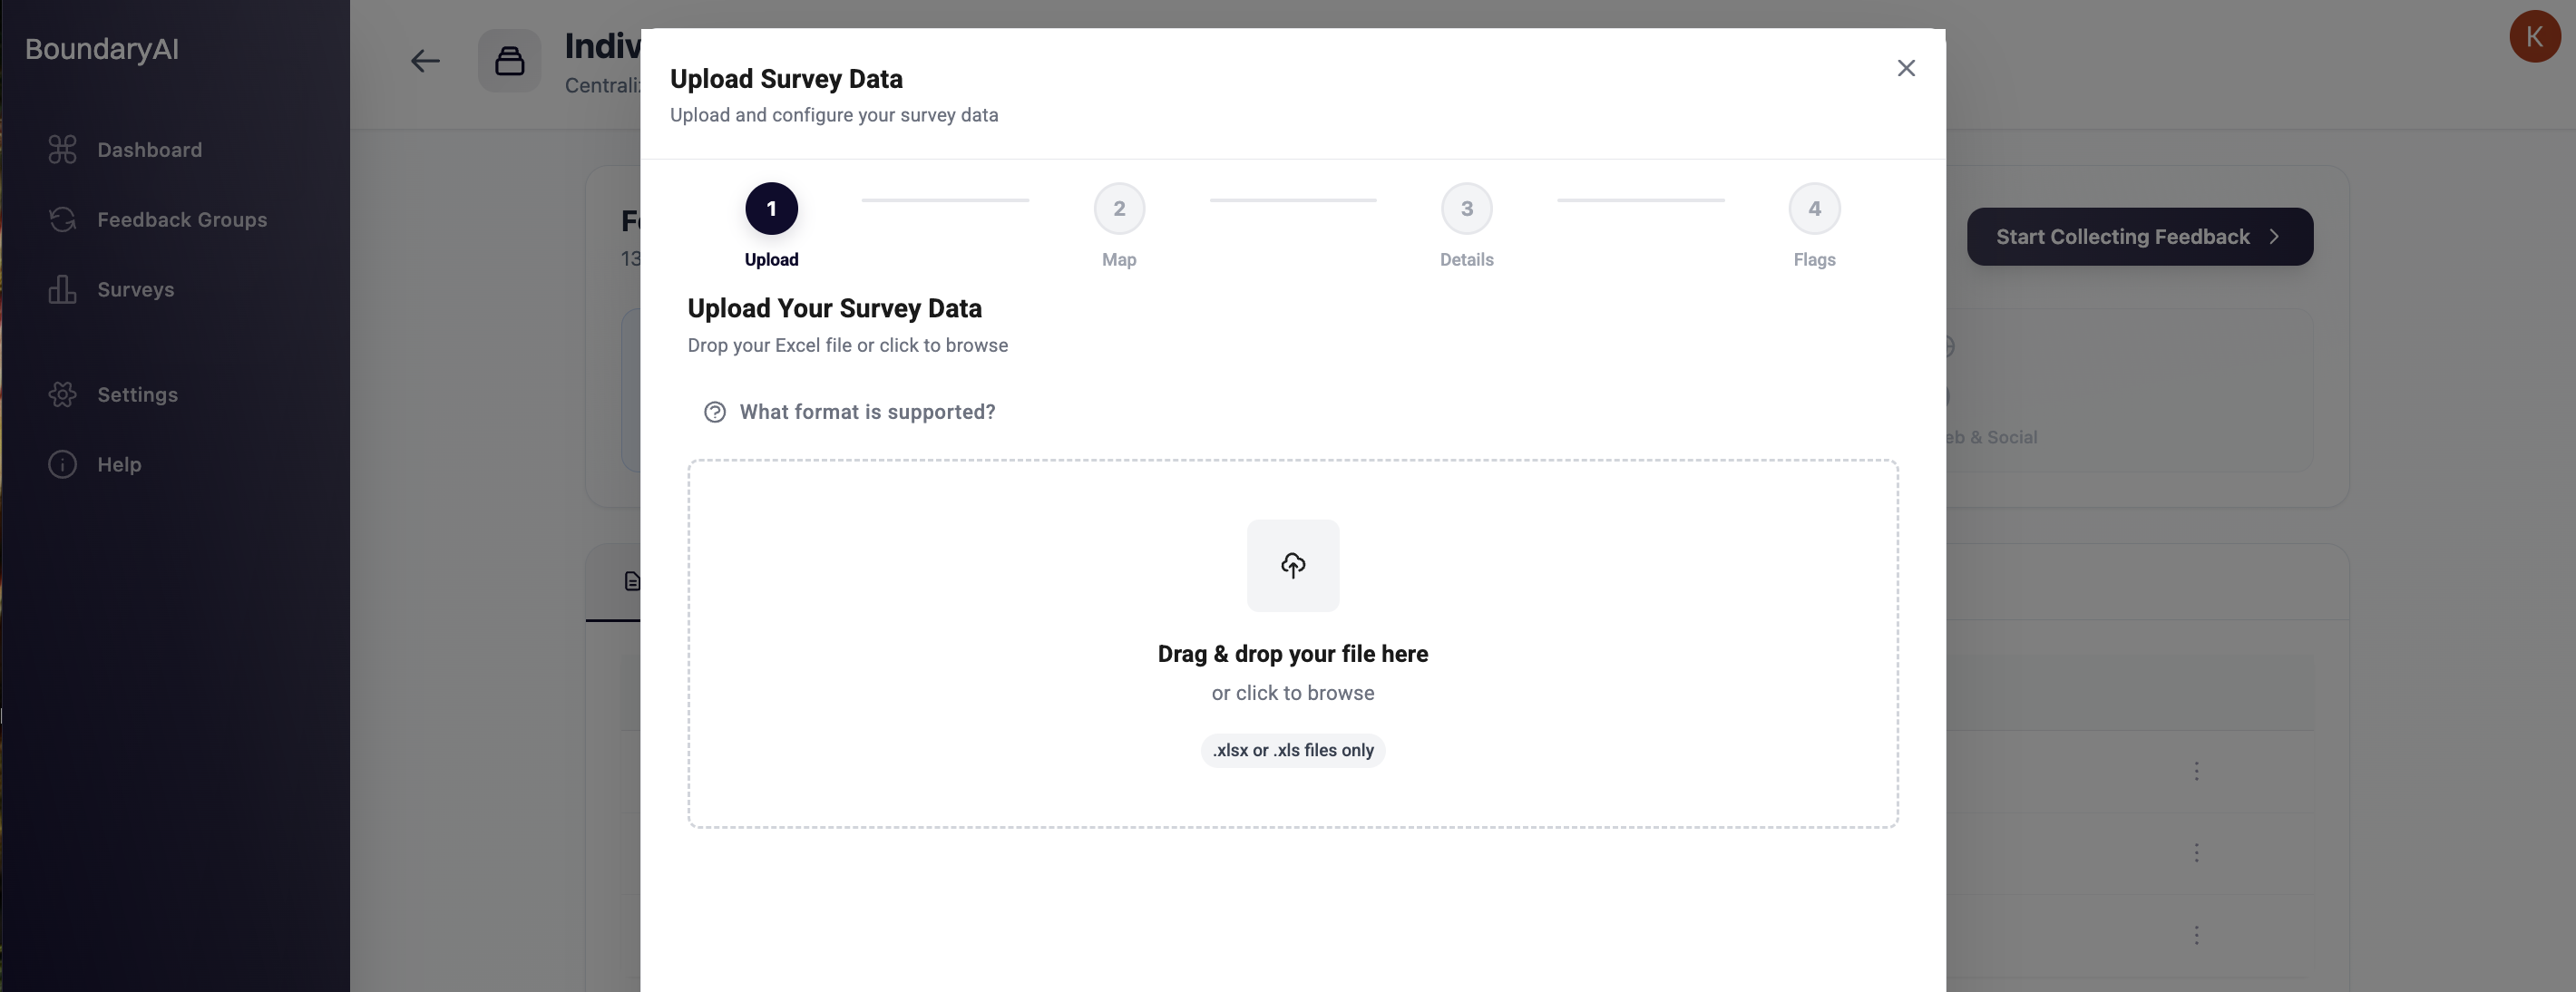The width and height of the screenshot is (2576, 992).
Task: Open Feedback Groups from the sidebar
Action: (181, 220)
